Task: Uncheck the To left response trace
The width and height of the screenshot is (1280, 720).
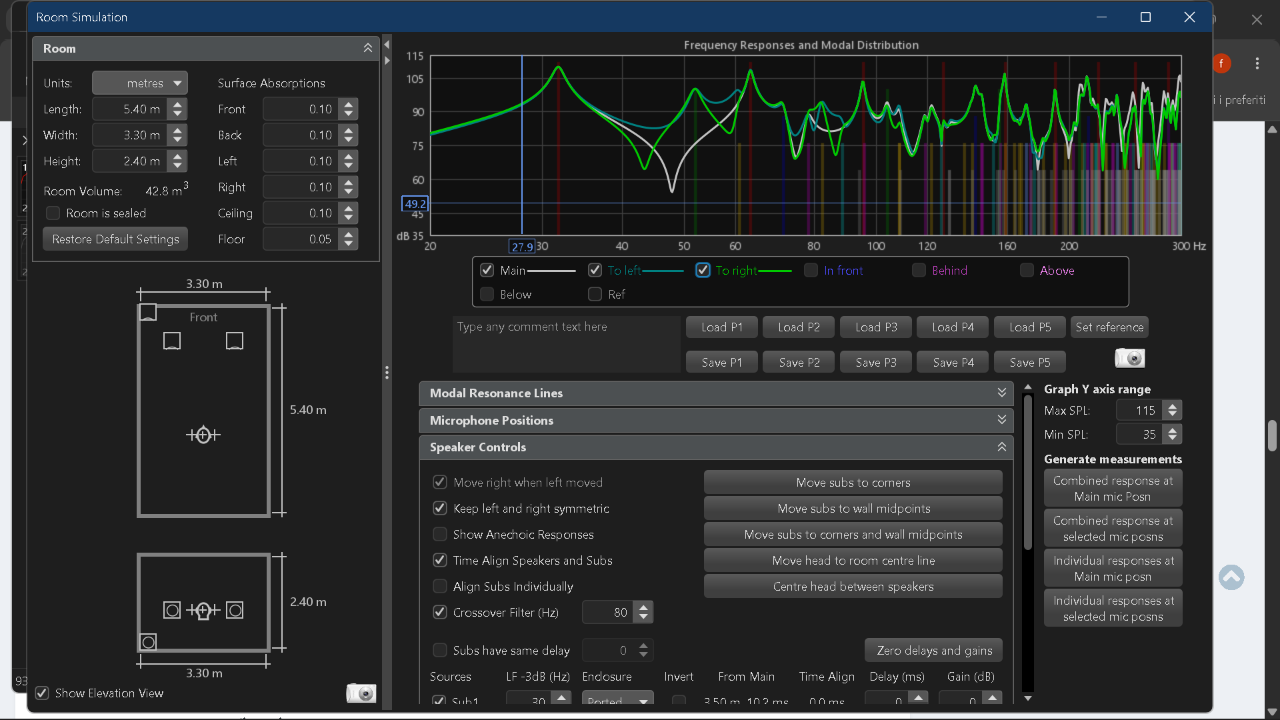Action: (595, 270)
